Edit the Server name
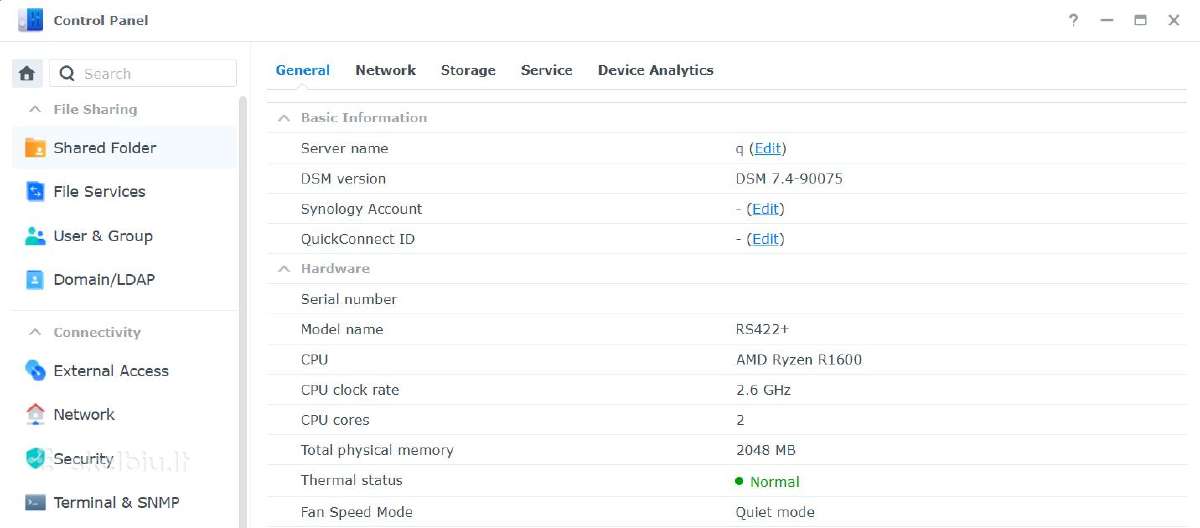 pos(767,148)
